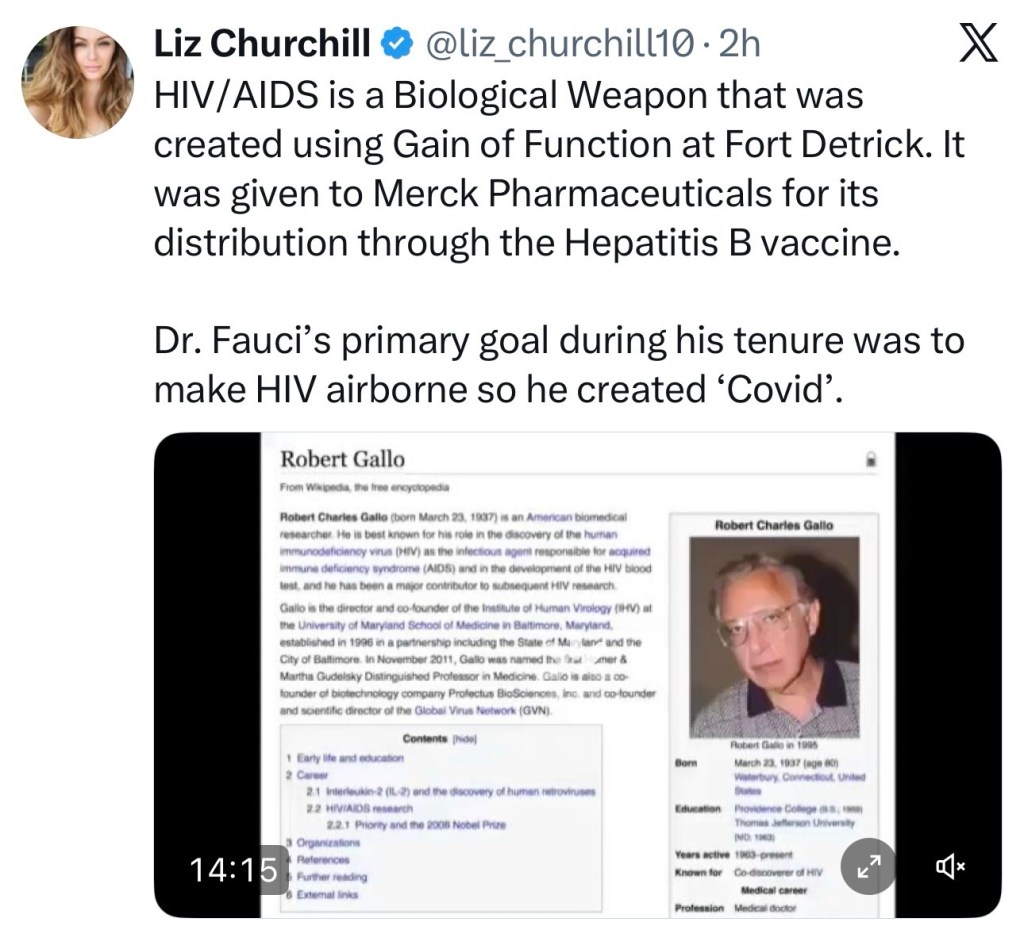
Task: Click the "Liz Churchill" display name
Action: click(263, 43)
